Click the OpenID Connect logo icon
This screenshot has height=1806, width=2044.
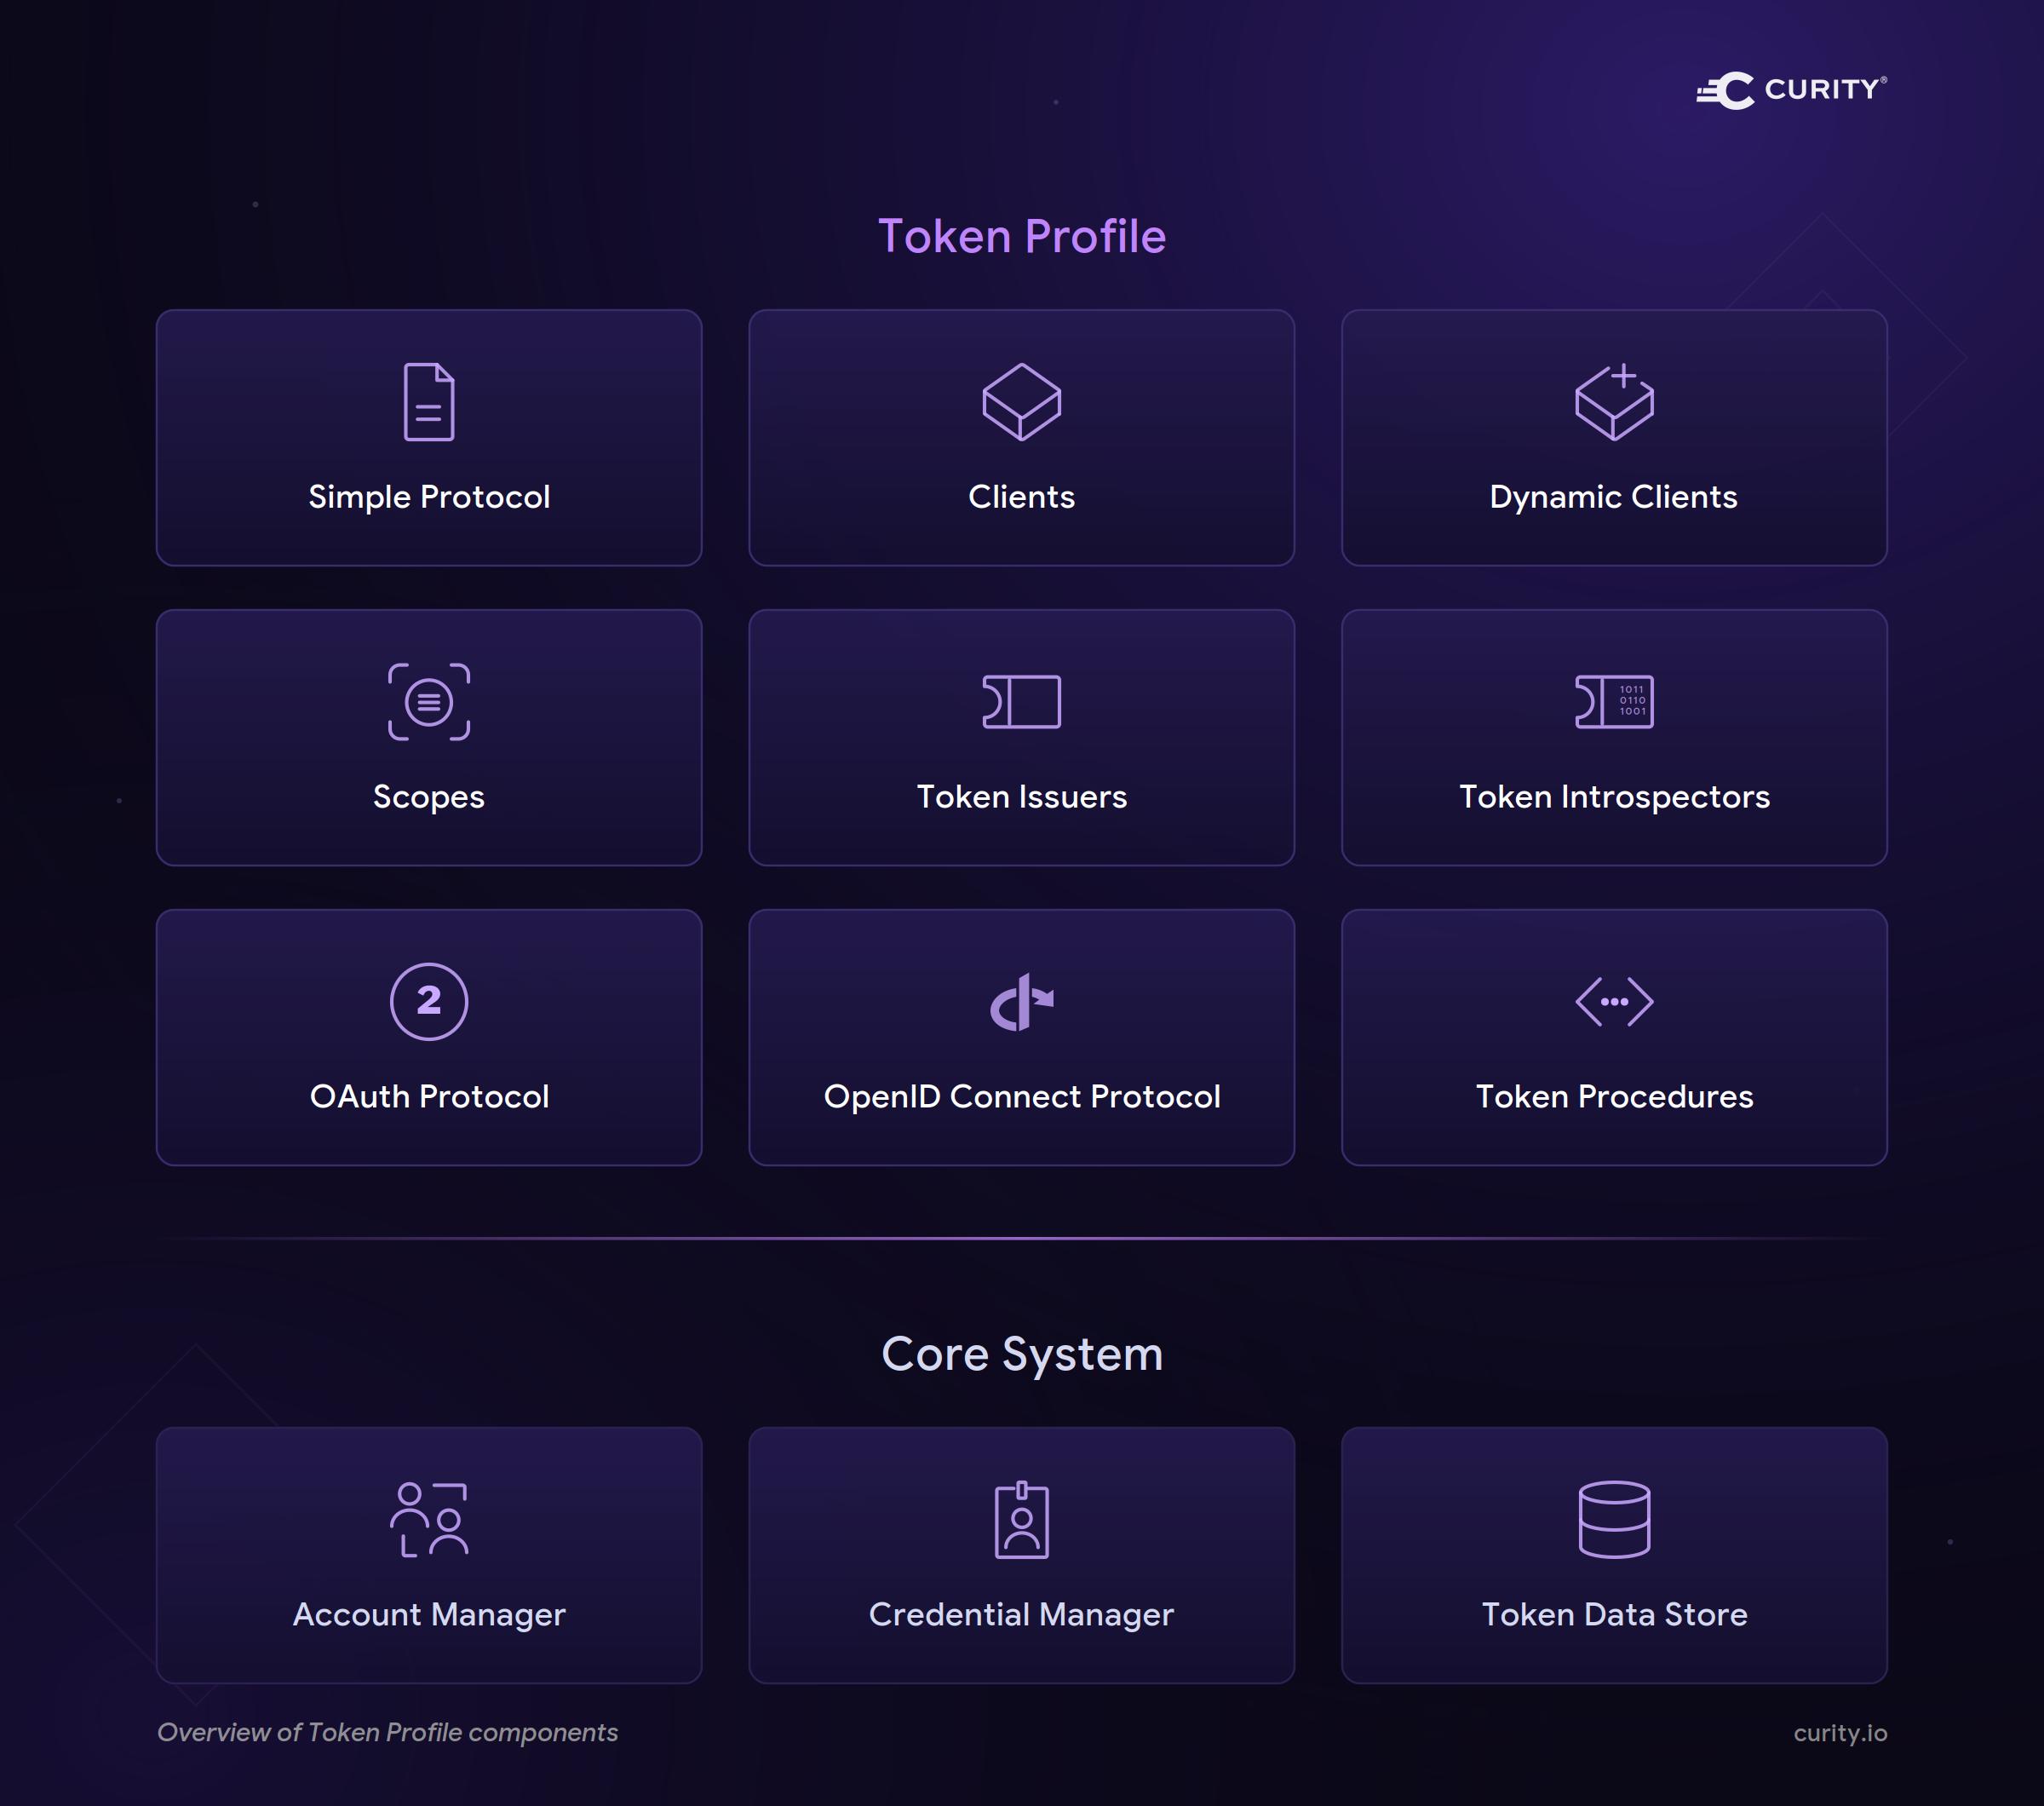[x=1021, y=1001]
